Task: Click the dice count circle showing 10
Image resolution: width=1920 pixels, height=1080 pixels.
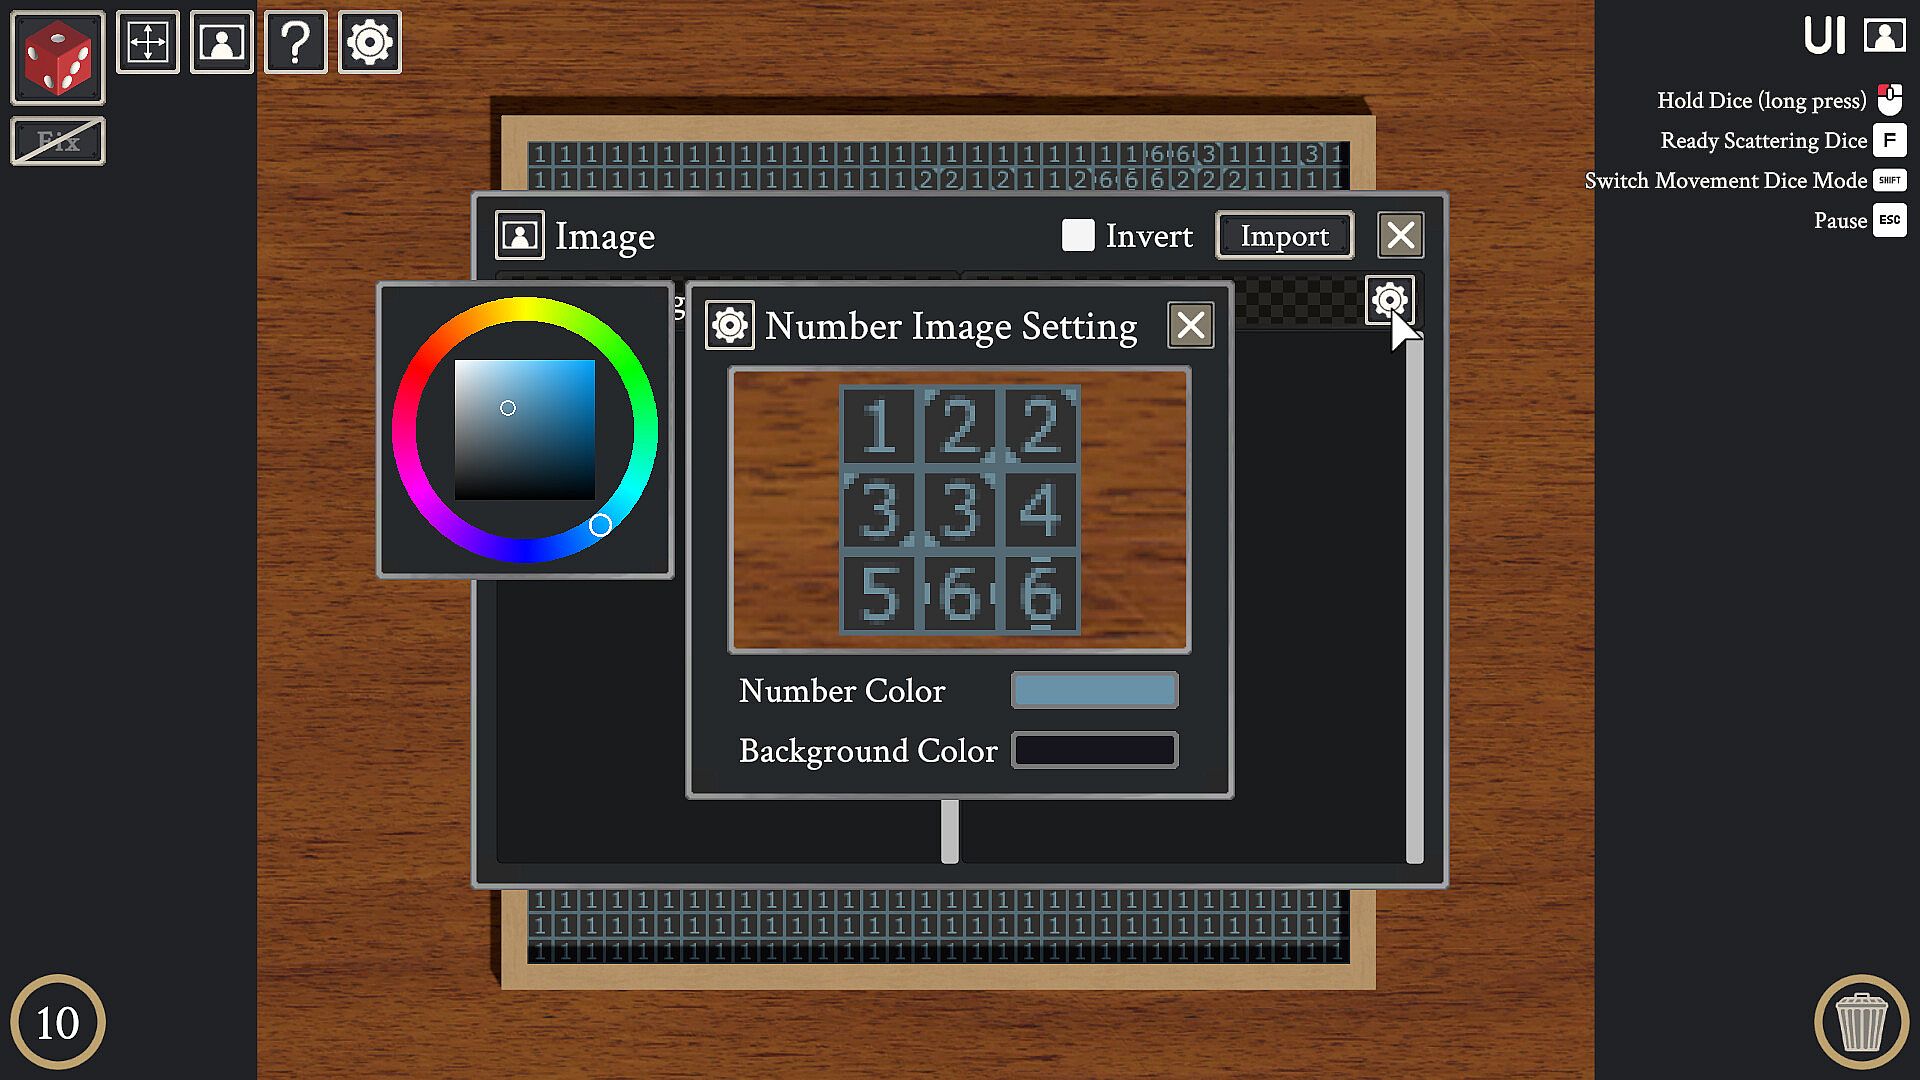Action: tap(57, 1022)
